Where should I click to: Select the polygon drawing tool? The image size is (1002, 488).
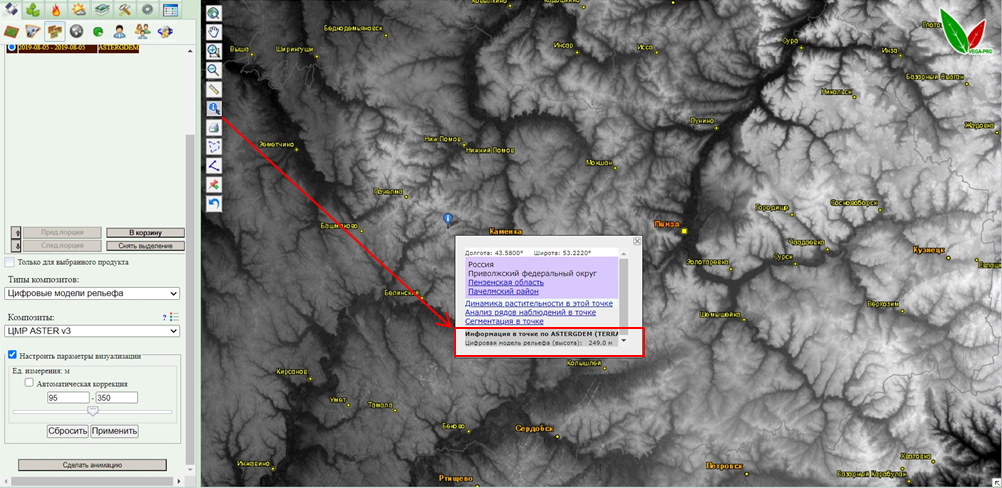214,146
